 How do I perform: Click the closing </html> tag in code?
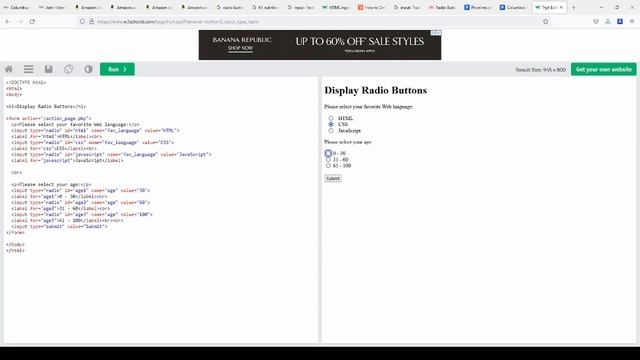point(16,250)
